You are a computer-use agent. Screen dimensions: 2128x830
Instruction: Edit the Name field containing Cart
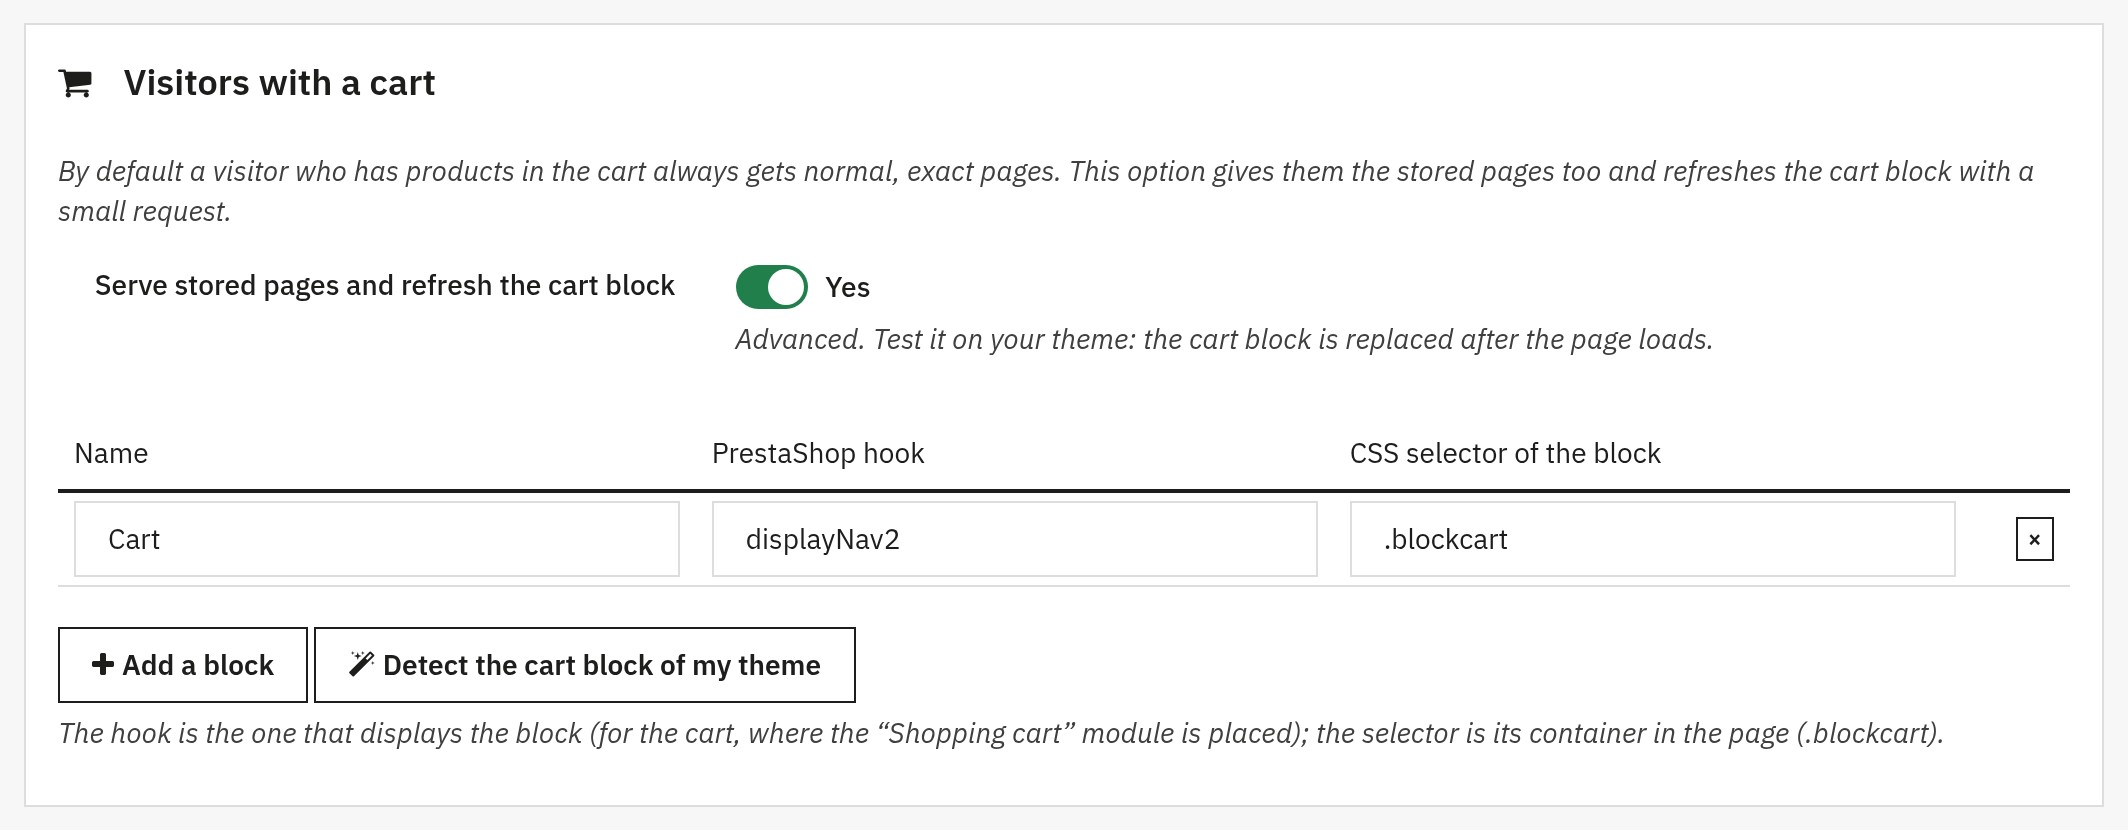(x=377, y=539)
